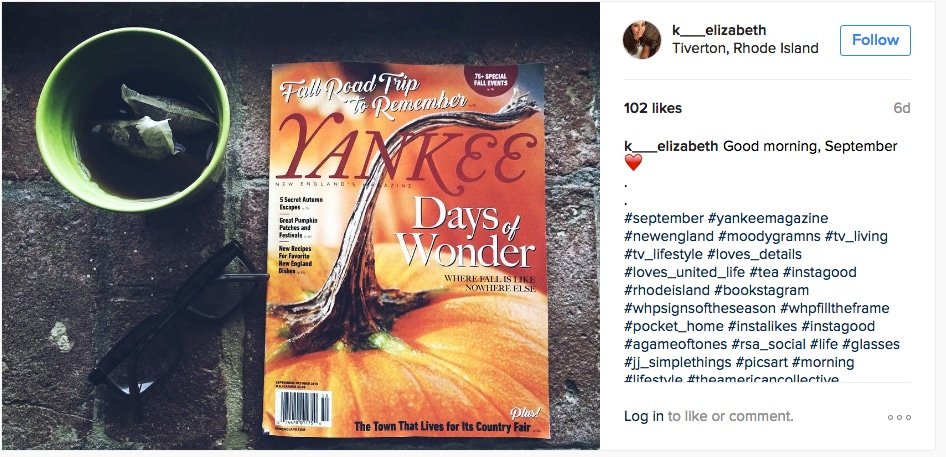Click the Log in link

[644, 416]
